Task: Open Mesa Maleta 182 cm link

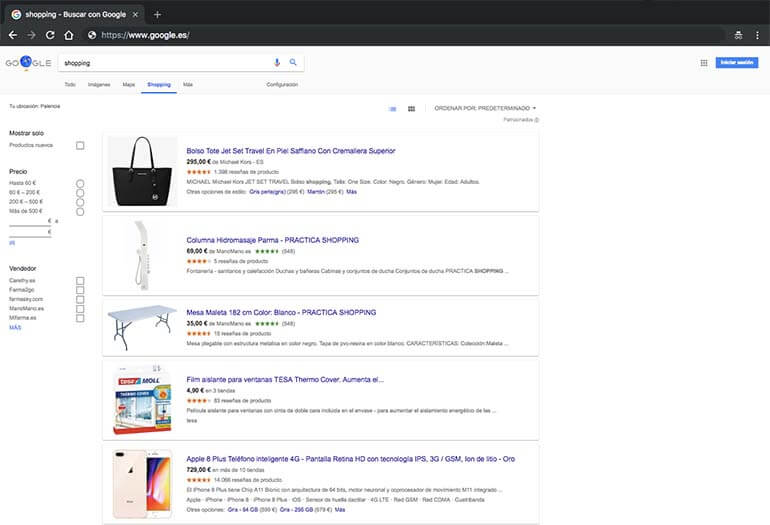Action: click(281, 312)
